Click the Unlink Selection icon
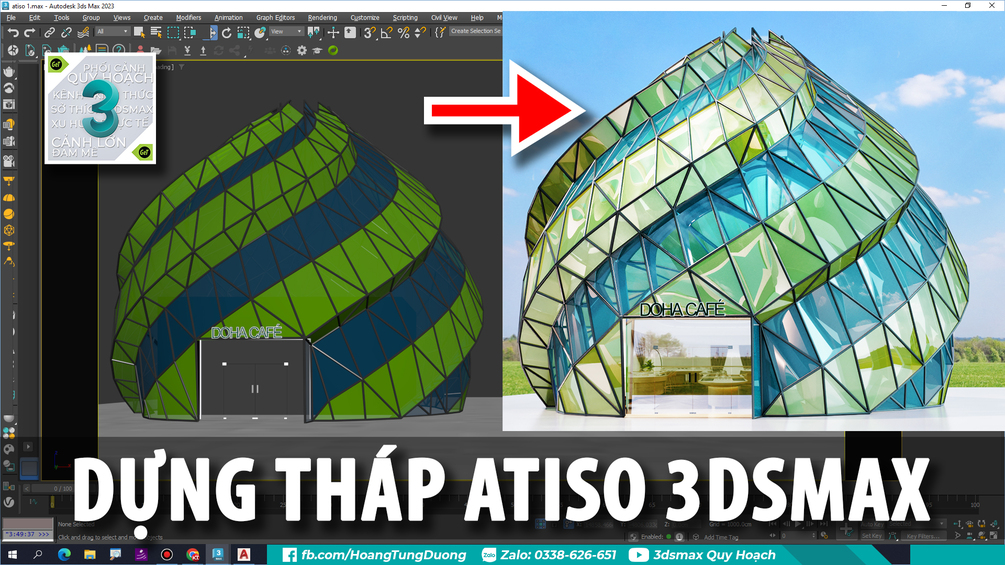This screenshot has width=1005, height=565. [66, 32]
